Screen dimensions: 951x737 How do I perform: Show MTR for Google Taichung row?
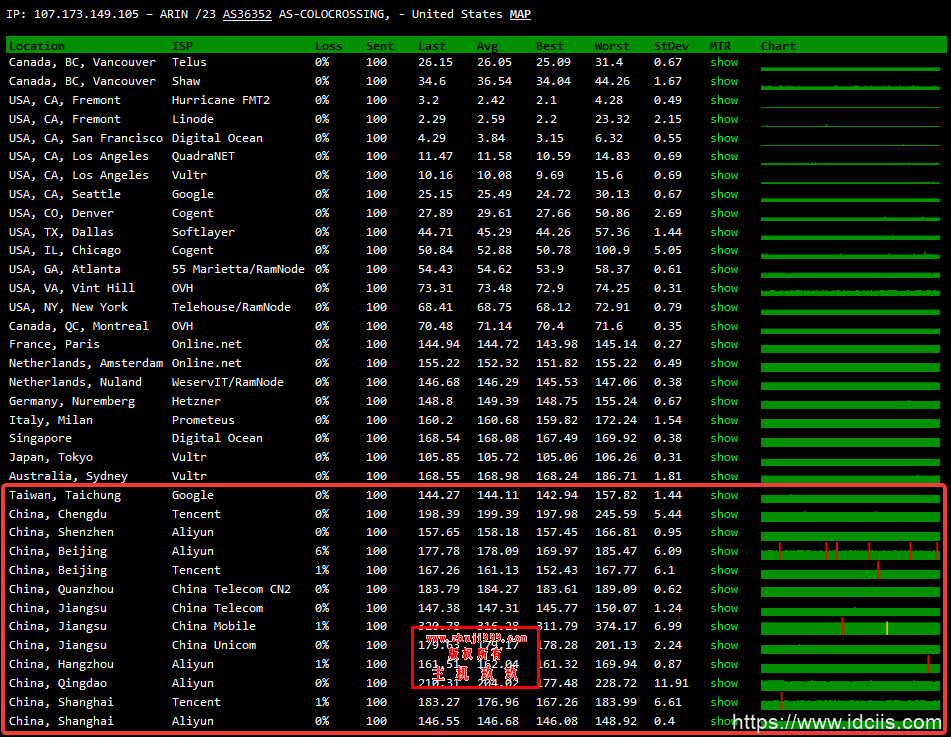(724, 495)
